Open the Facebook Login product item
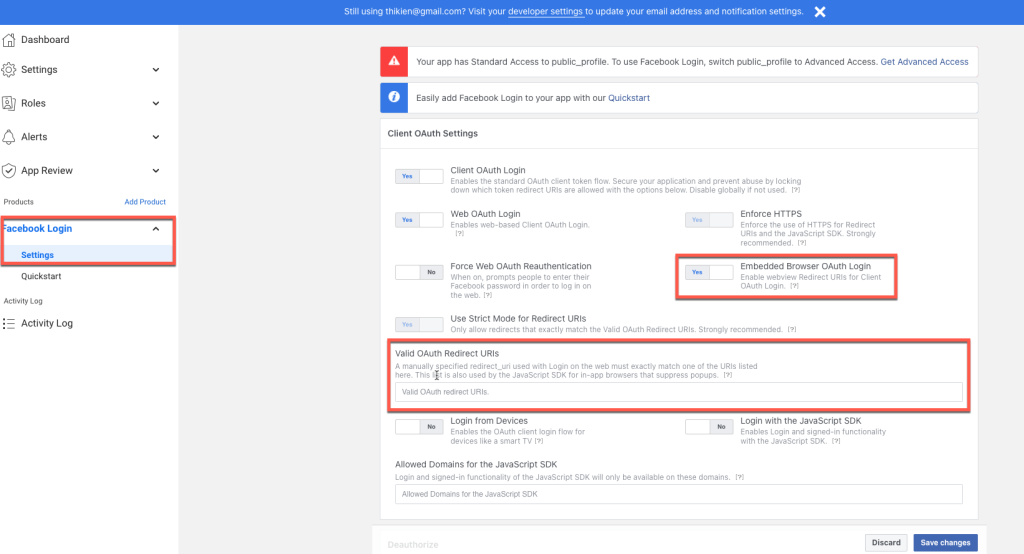The height and width of the screenshot is (554, 1024). pyautogui.click(x=37, y=229)
